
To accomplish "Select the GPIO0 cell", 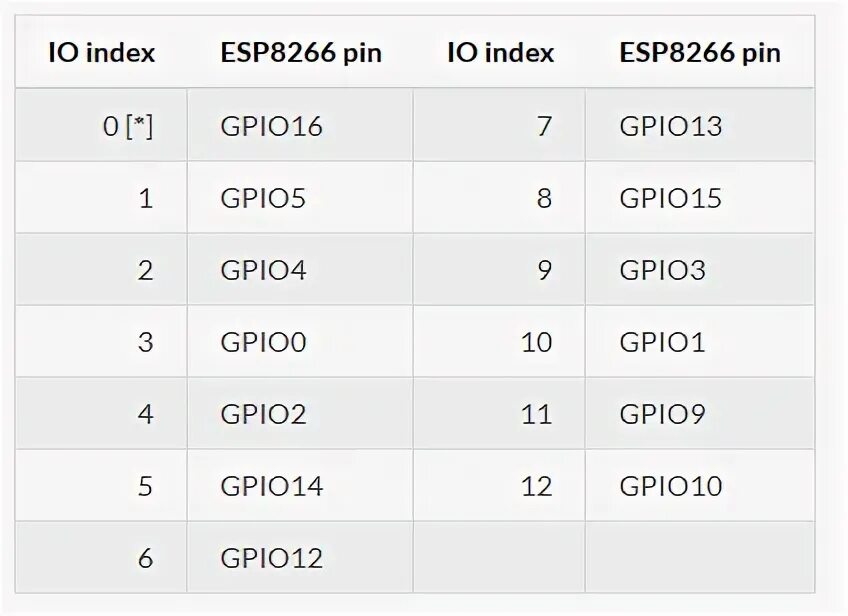I will coord(300,341).
